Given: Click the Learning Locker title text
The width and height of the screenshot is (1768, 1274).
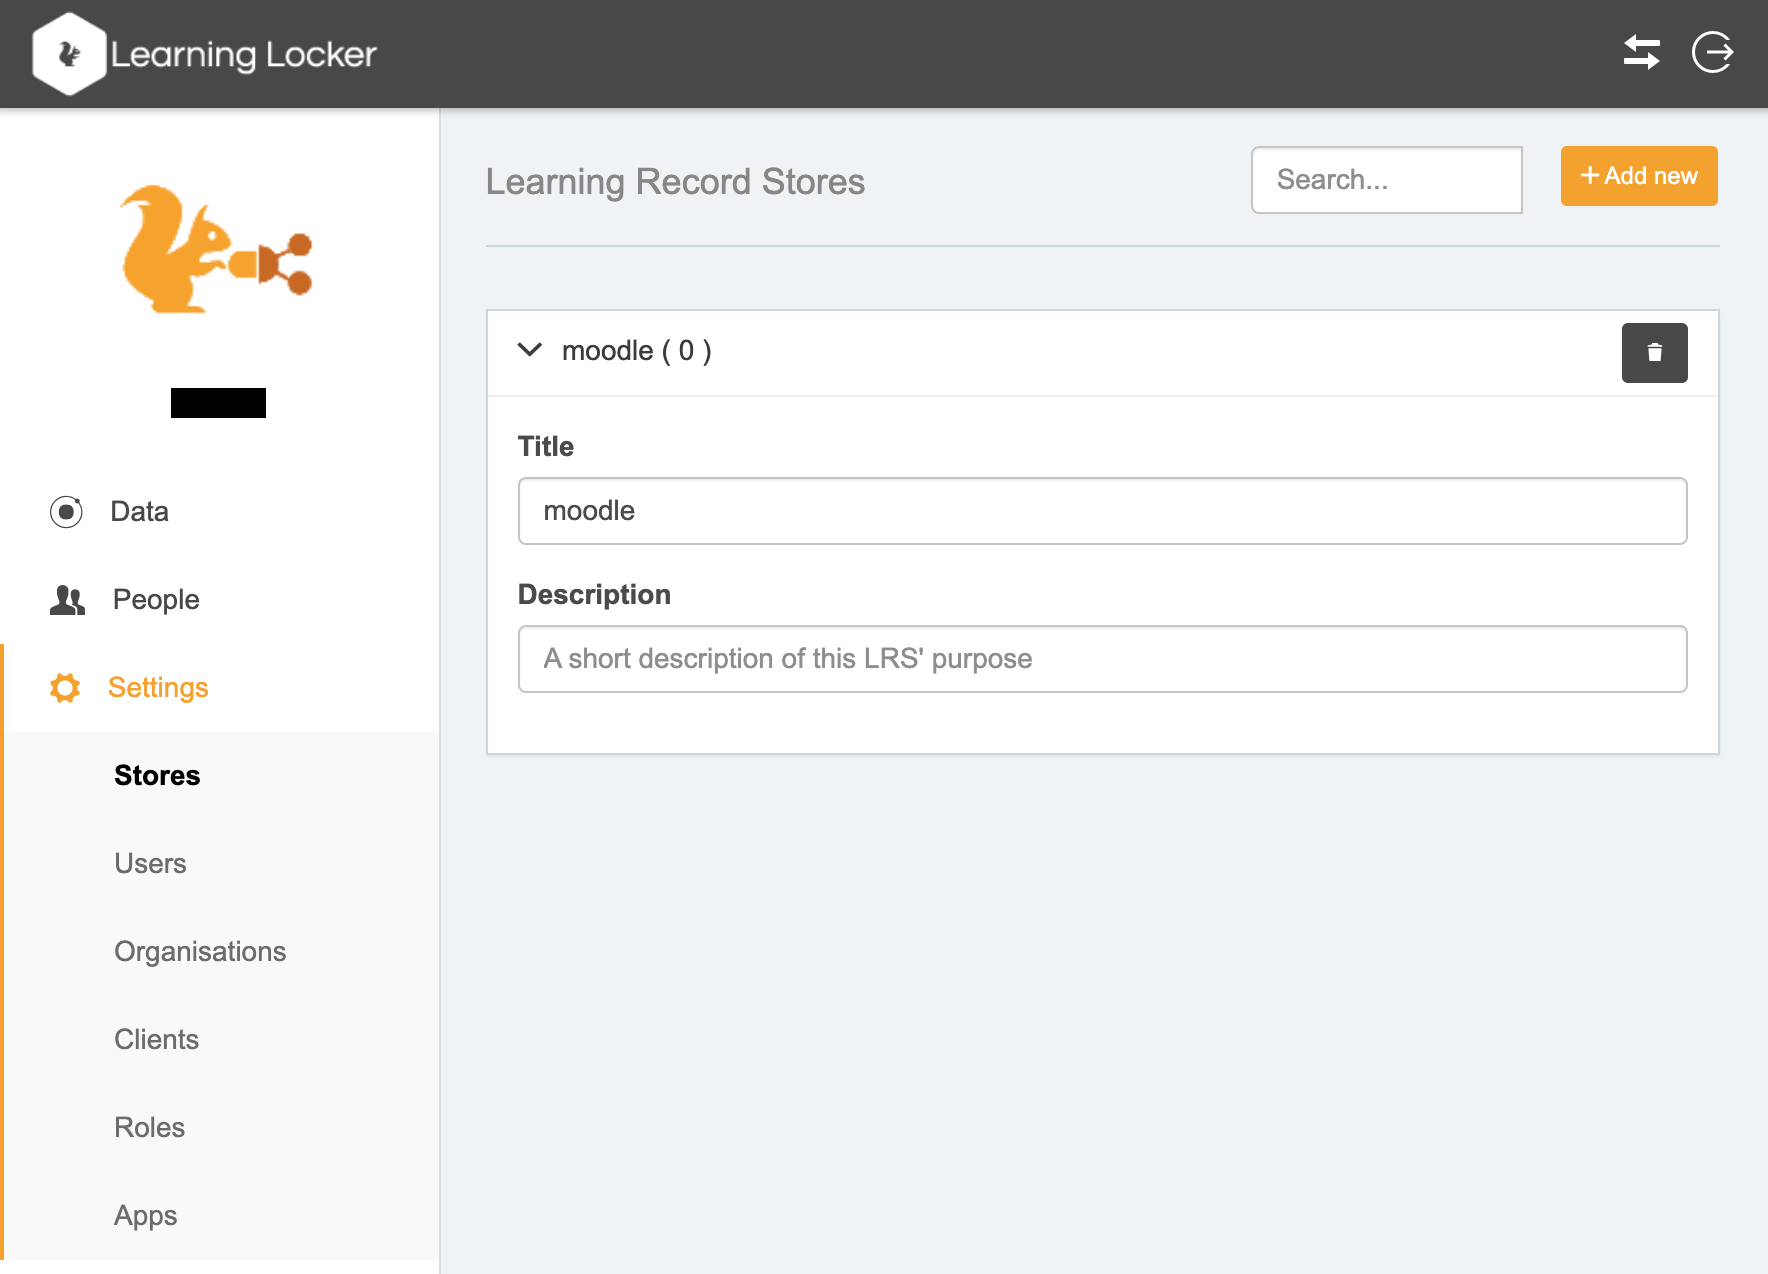Looking at the screenshot, I should (x=243, y=54).
